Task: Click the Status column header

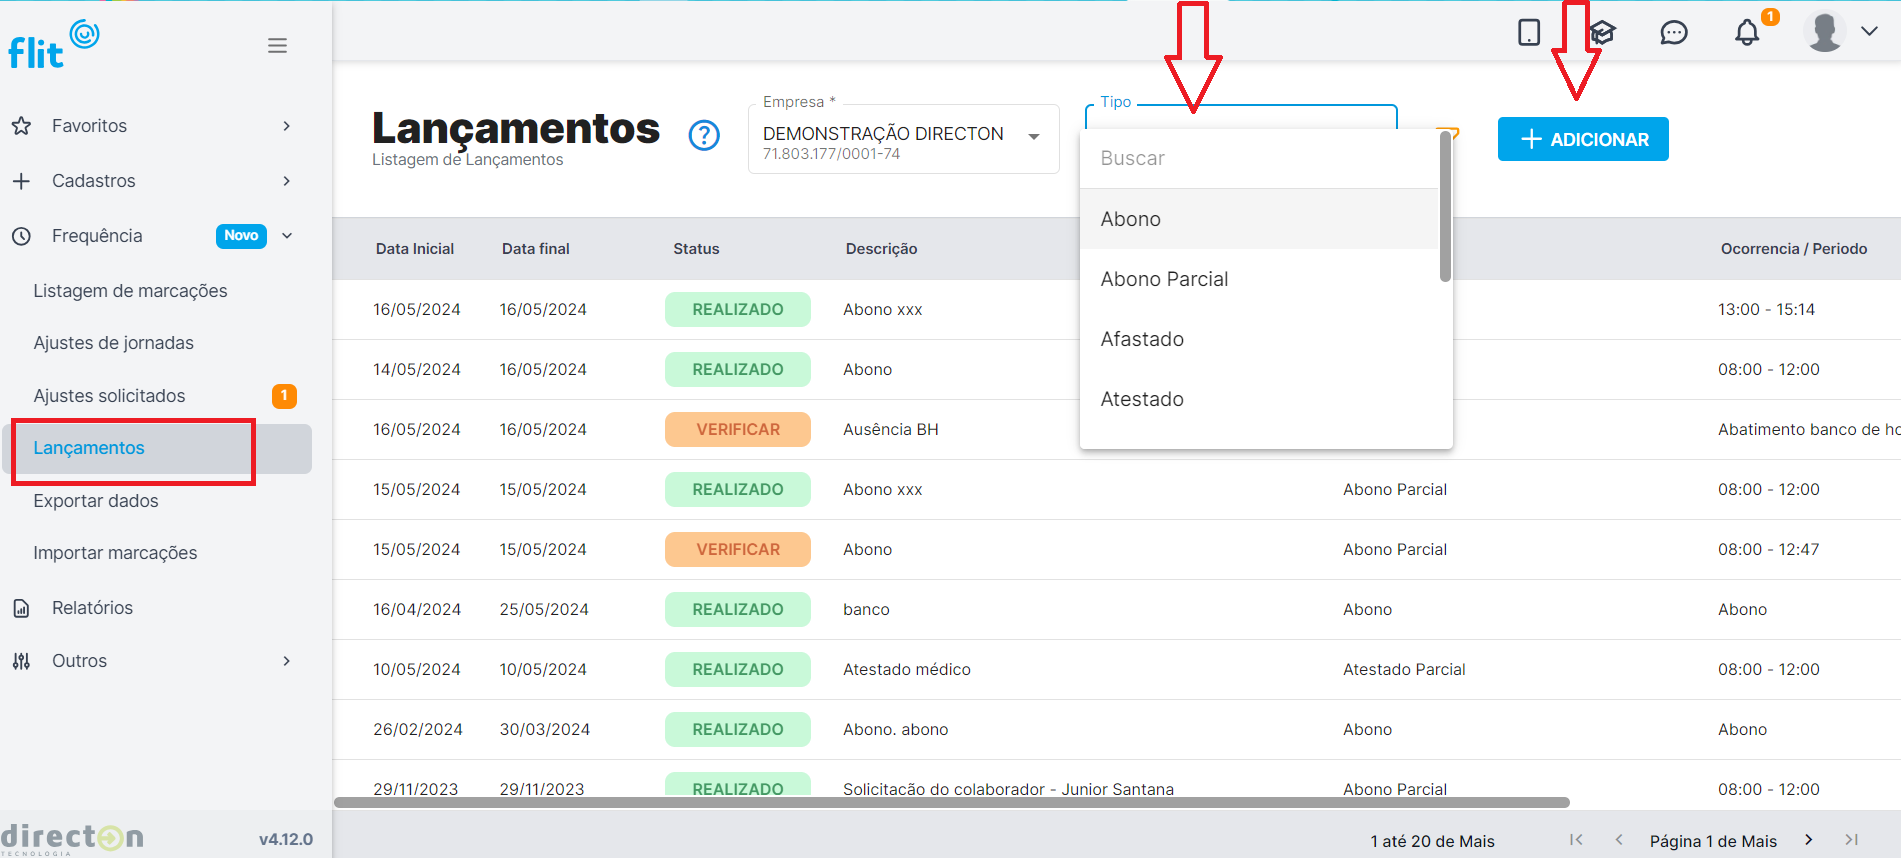Action: pos(696,249)
